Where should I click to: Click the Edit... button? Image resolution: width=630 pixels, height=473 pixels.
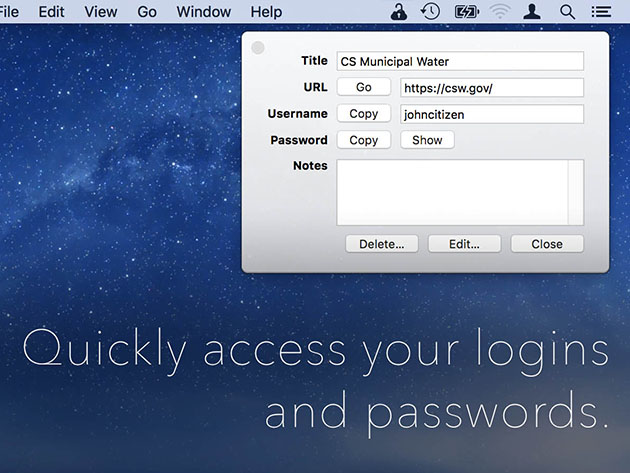click(464, 244)
